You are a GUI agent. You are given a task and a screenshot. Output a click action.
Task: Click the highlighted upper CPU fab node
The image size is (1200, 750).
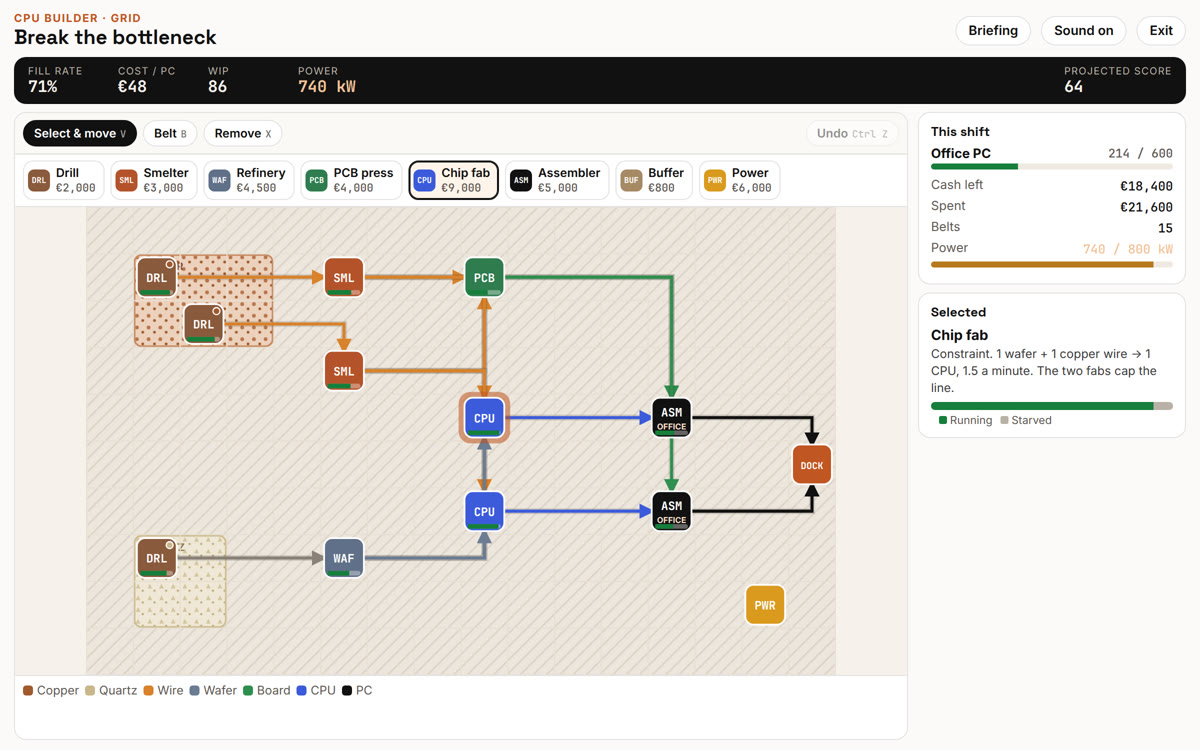pos(484,418)
